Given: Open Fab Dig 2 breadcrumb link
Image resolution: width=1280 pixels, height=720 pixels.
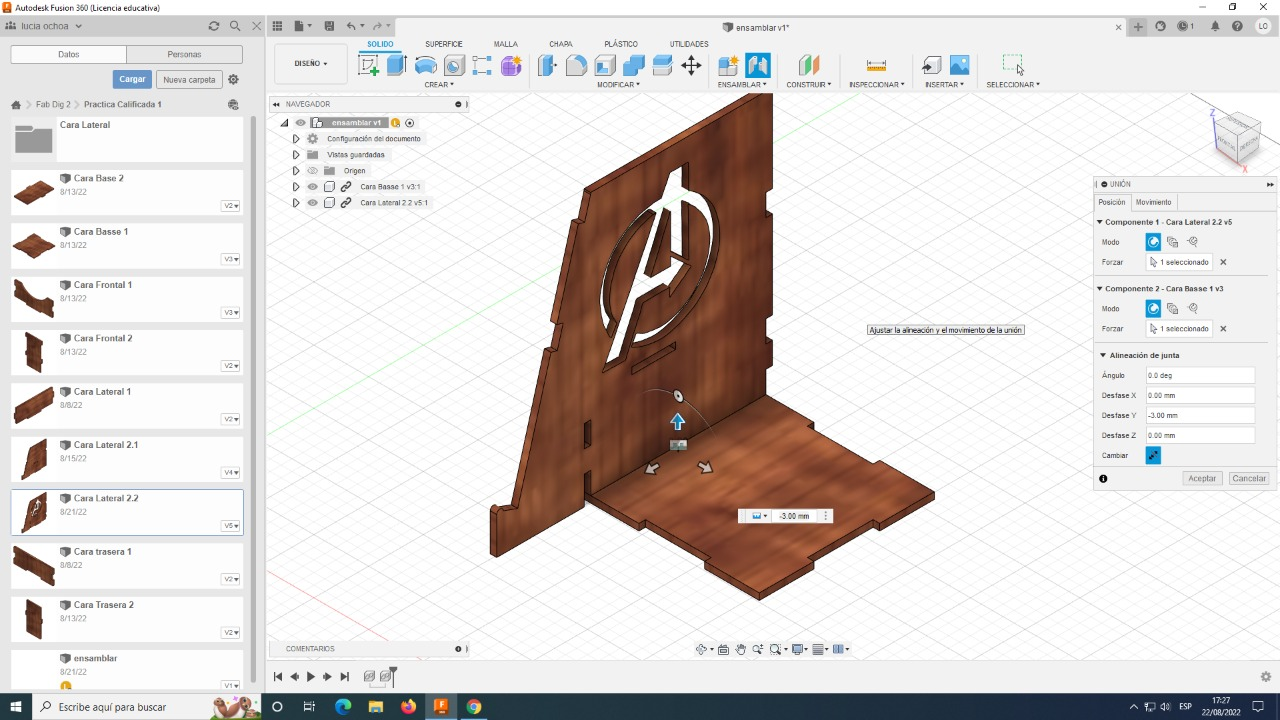Looking at the screenshot, I should click(53, 104).
